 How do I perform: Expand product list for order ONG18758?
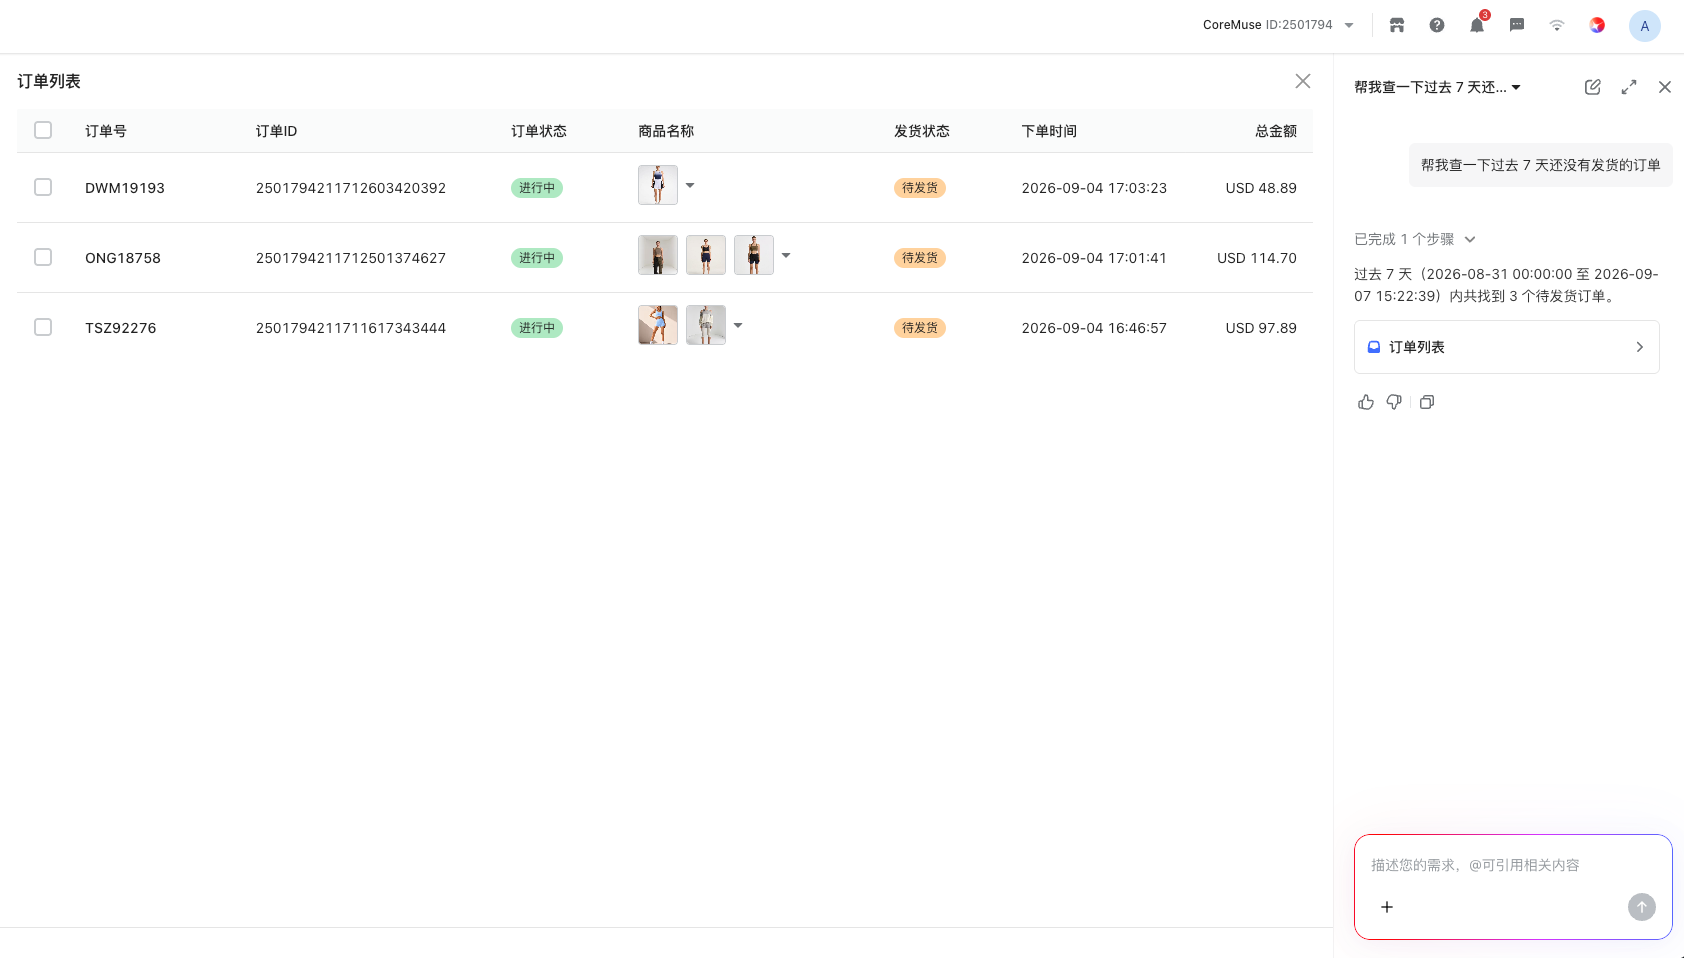[x=786, y=255]
